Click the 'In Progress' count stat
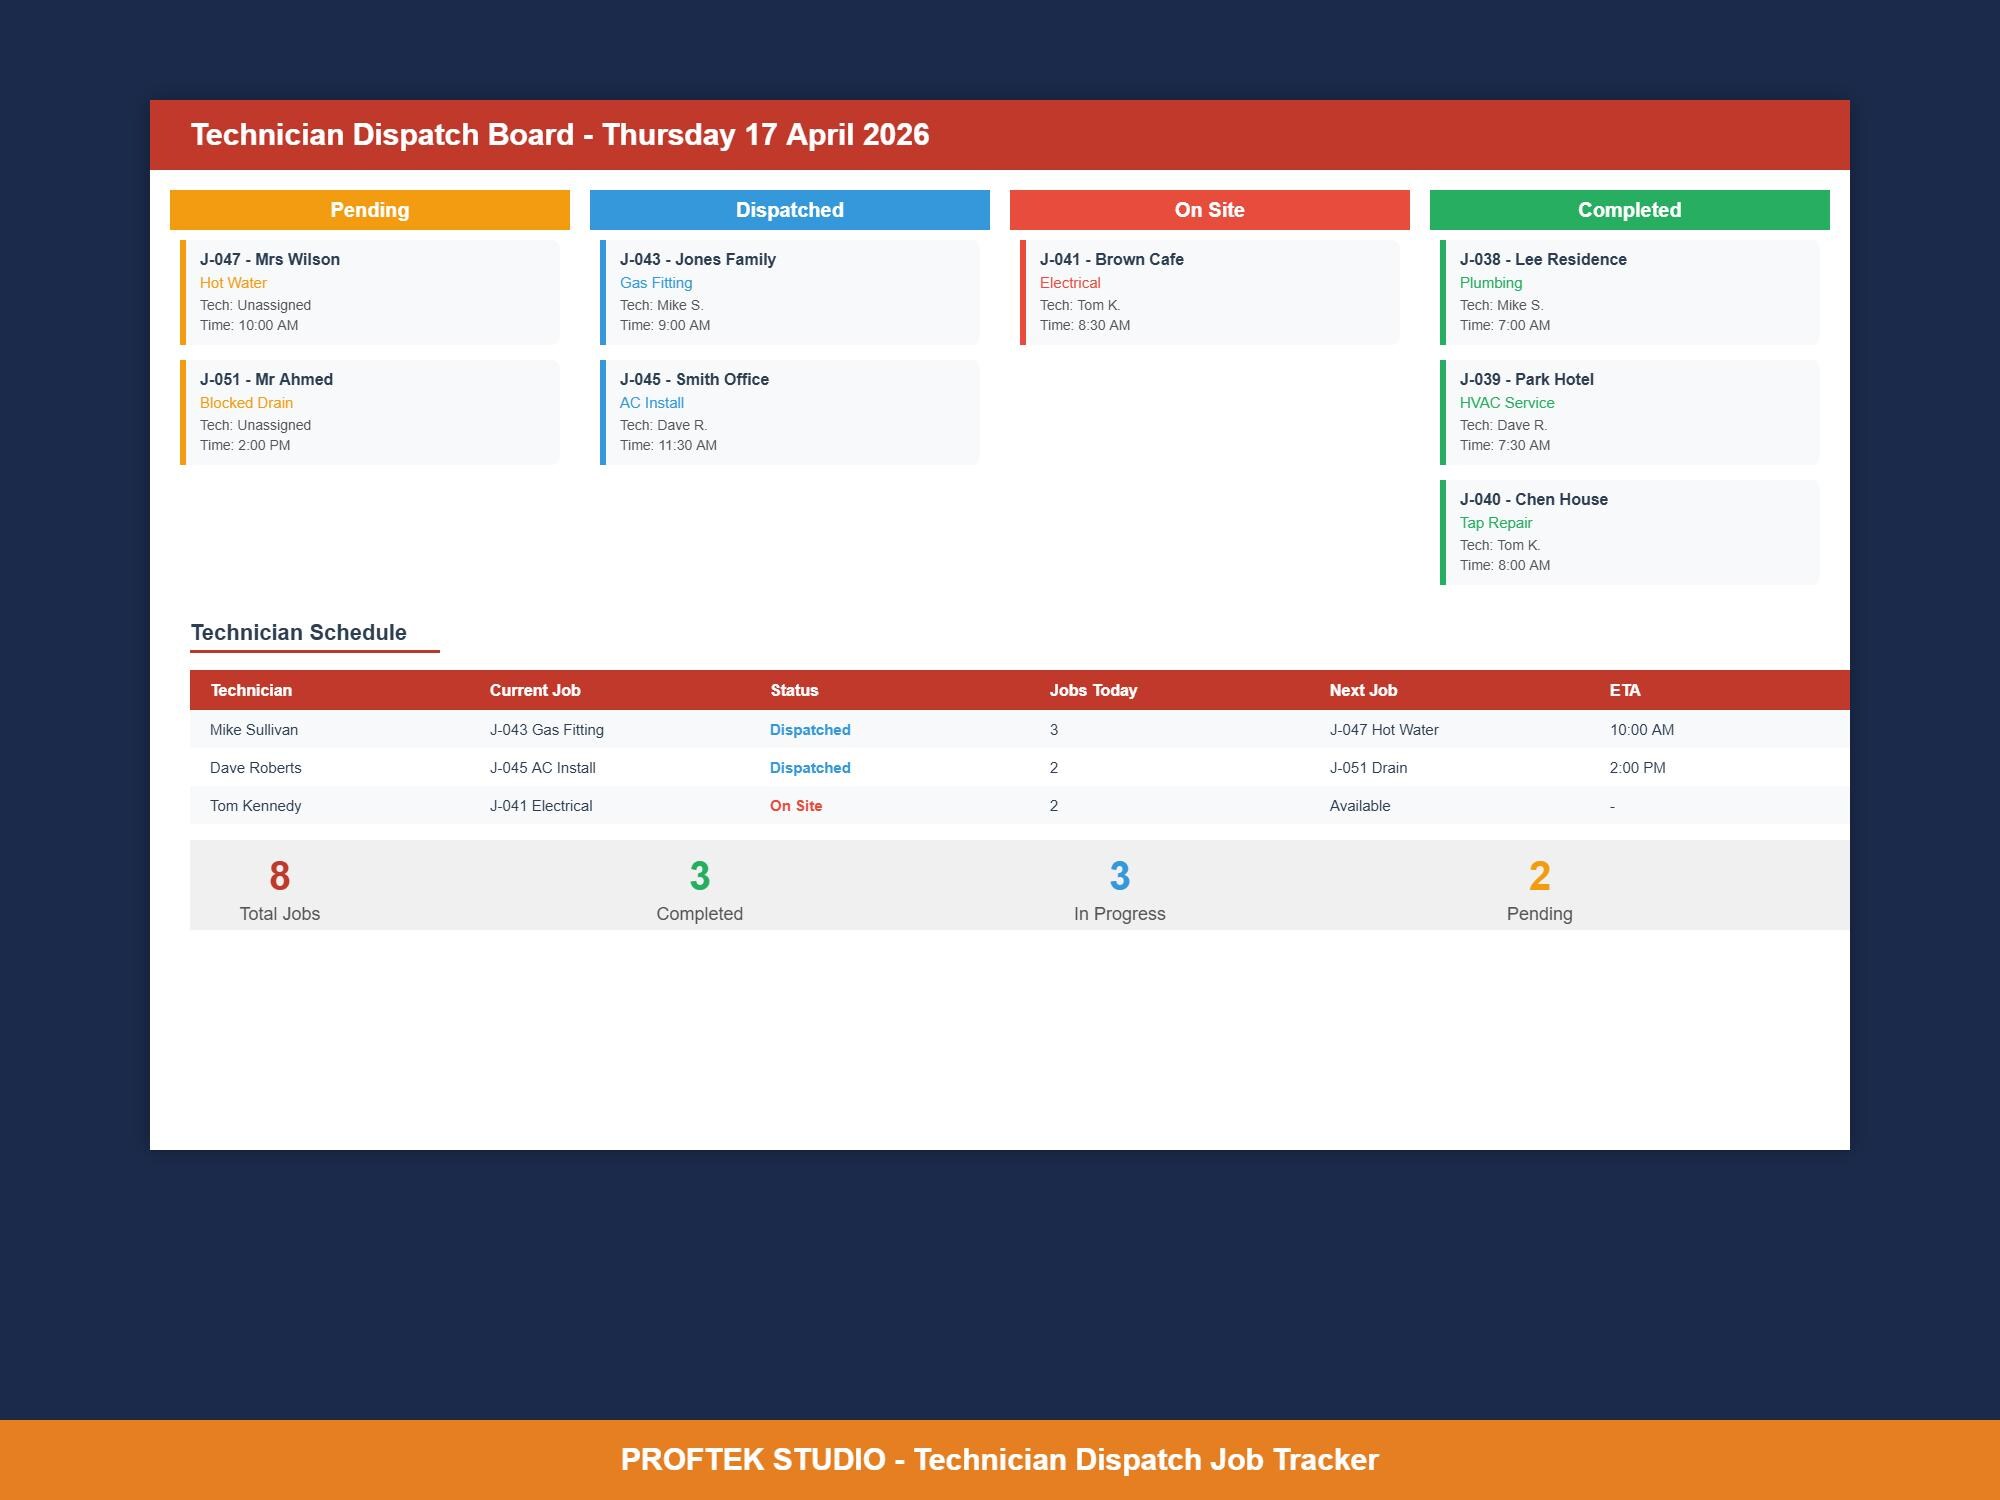 click(1120, 890)
